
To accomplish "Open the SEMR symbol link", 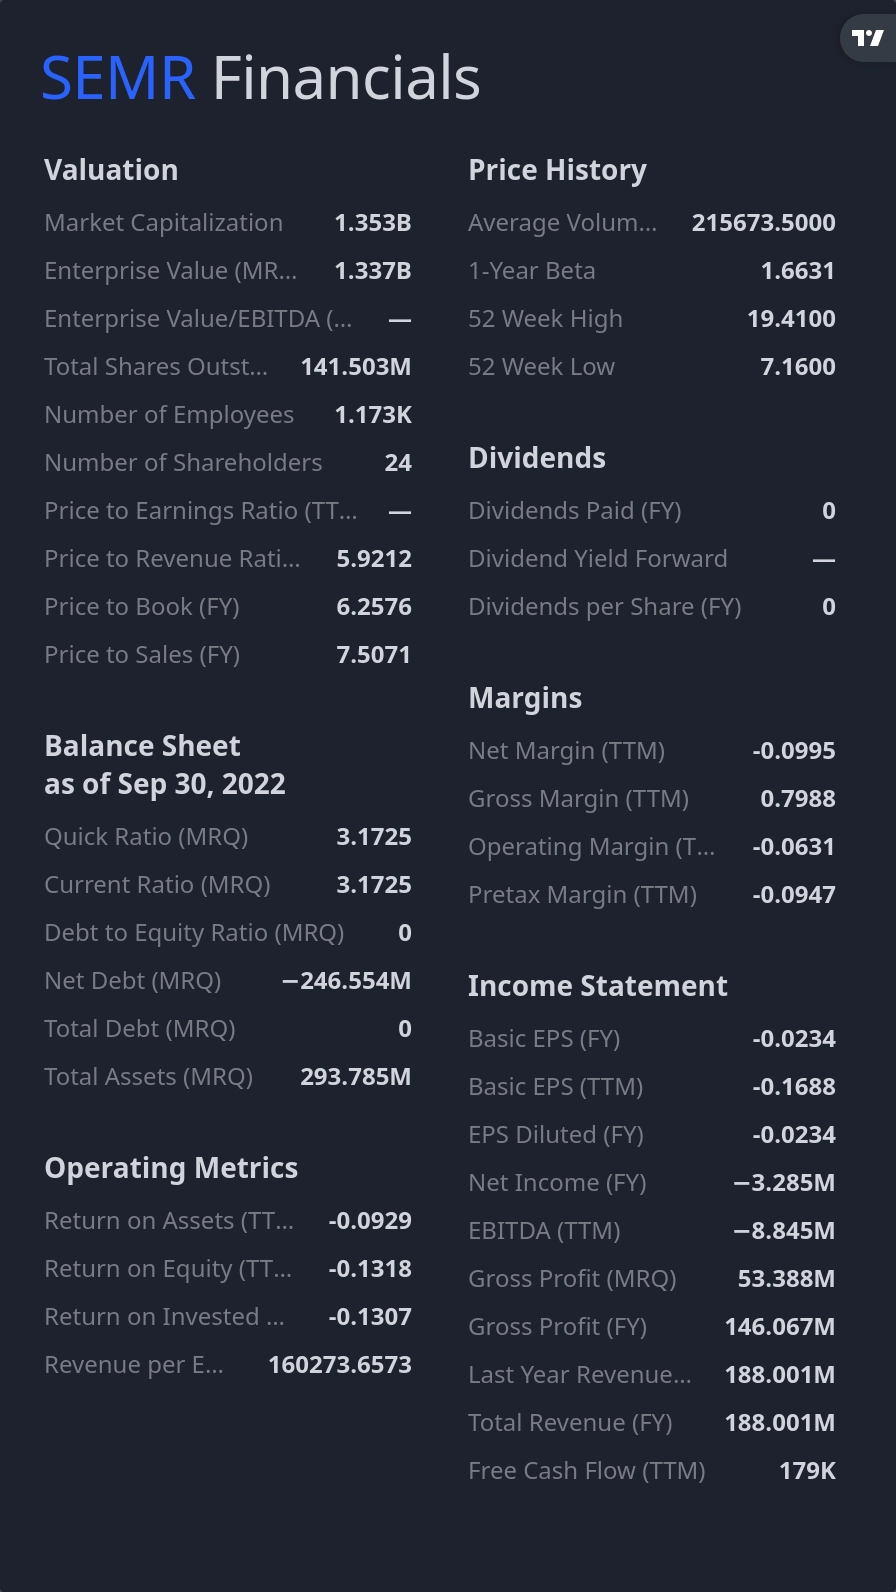I will point(118,79).
